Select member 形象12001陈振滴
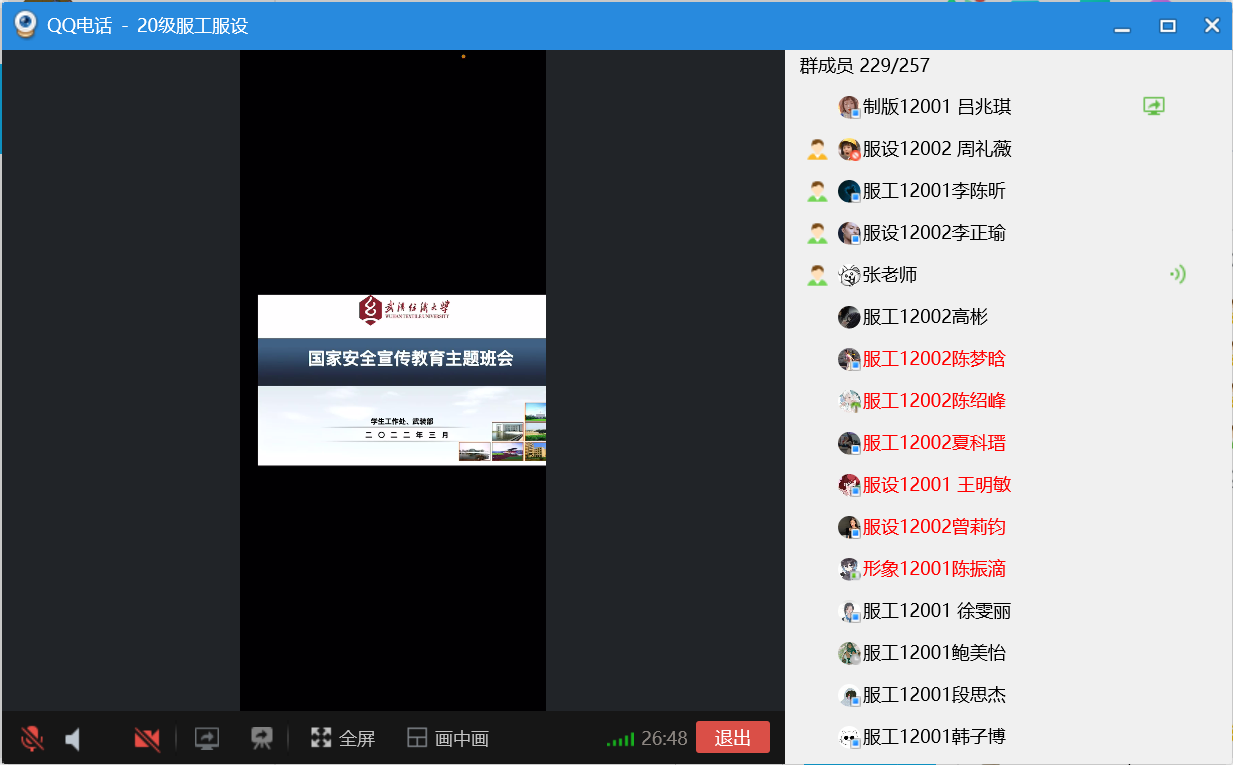 point(933,569)
